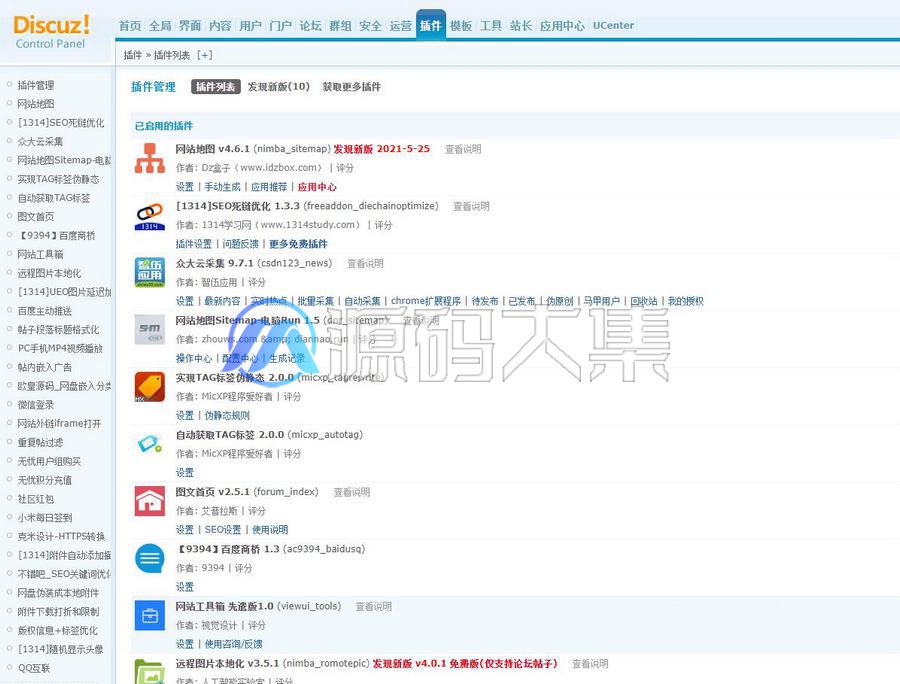Viewport: 900px width, 684px height.
Task: Open 操作中心 for 网站地图Sitemap-电脑Run
Action: point(194,358)
